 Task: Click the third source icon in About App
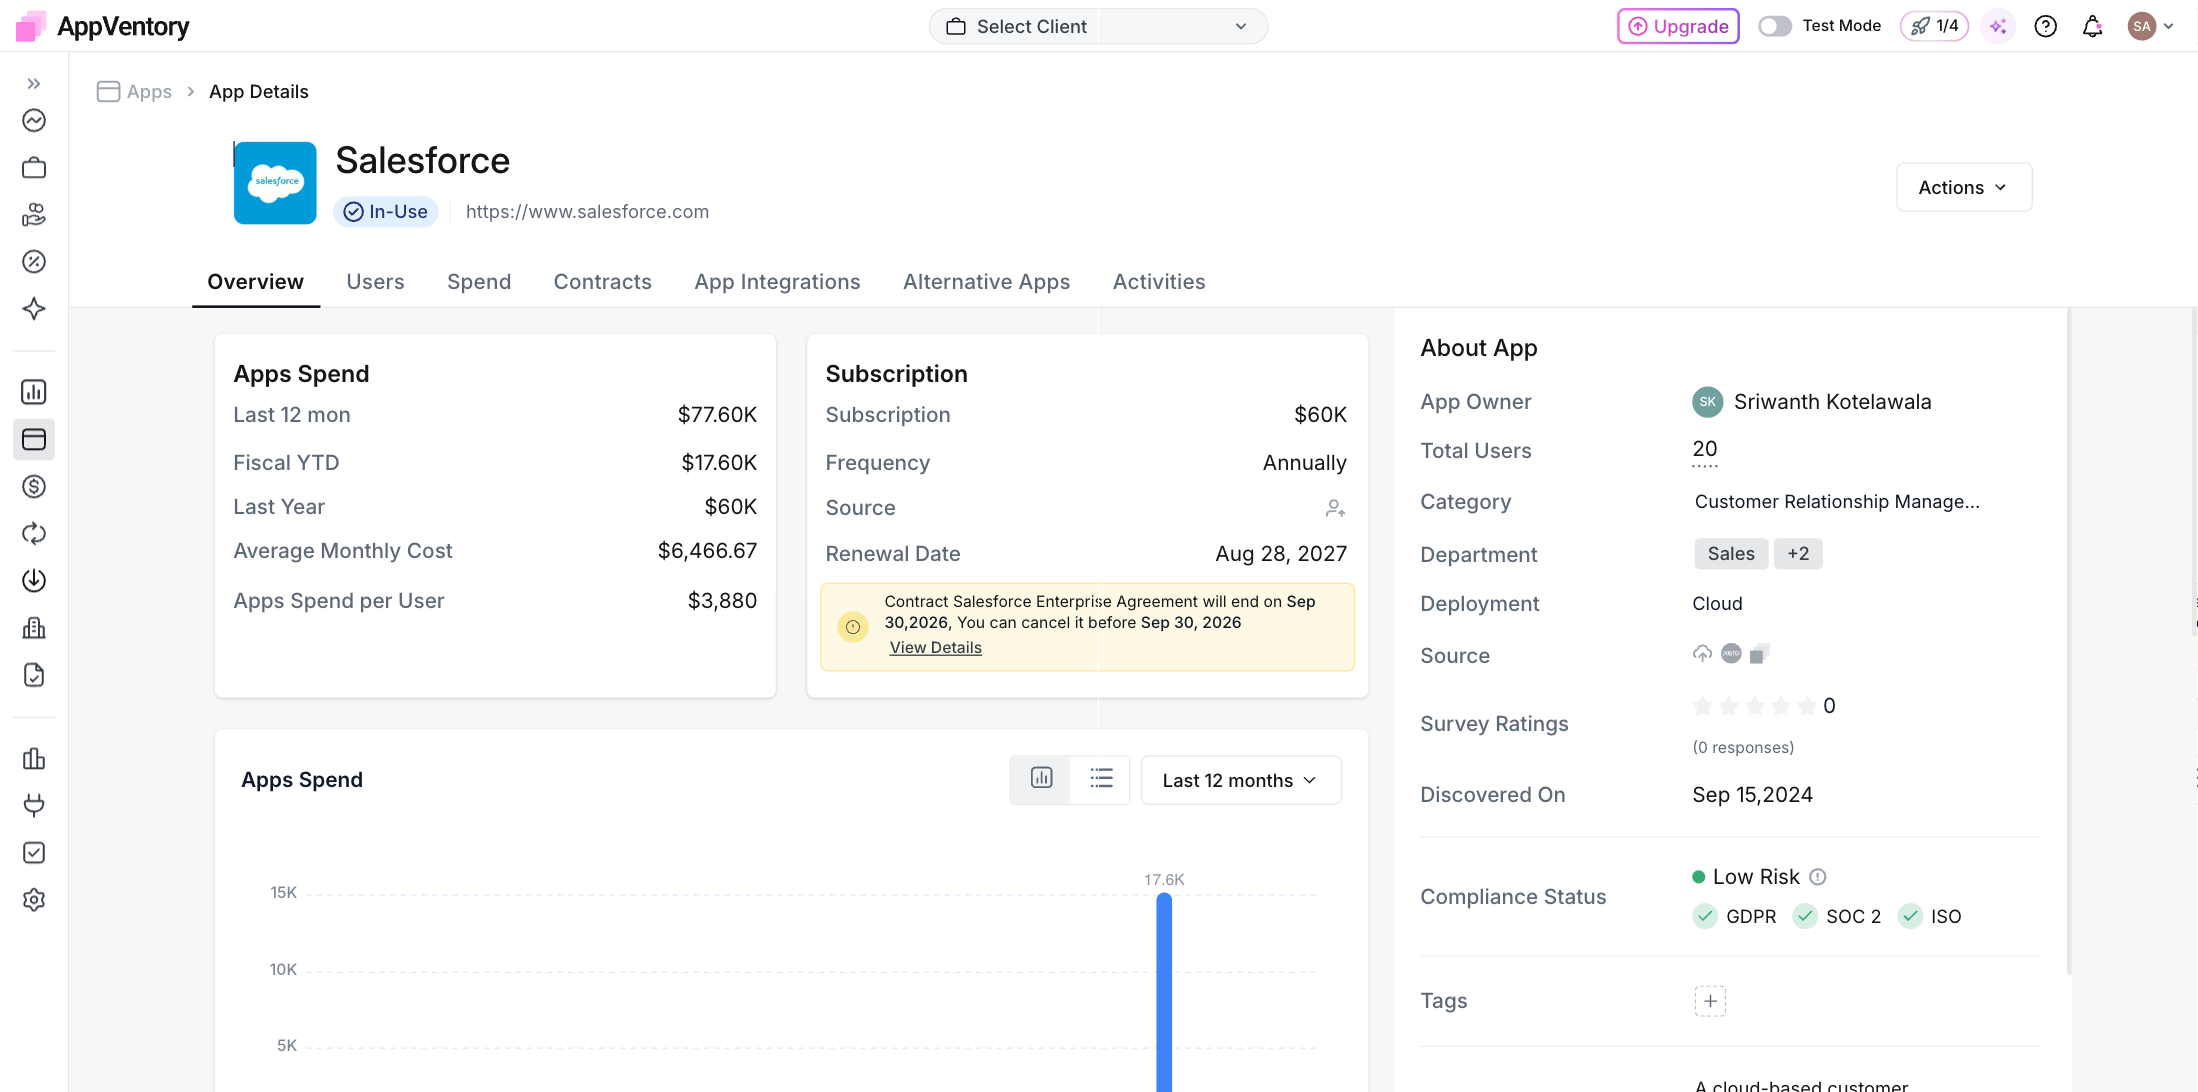pos(1759,654)
